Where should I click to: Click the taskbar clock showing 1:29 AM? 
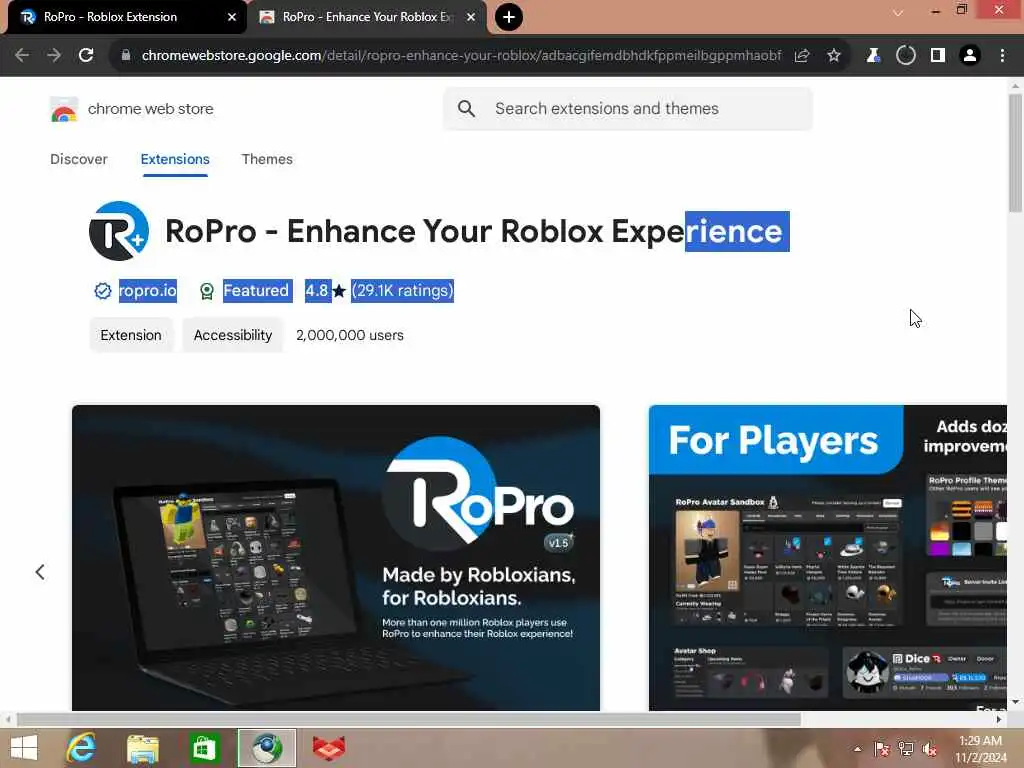coord(981,749)
